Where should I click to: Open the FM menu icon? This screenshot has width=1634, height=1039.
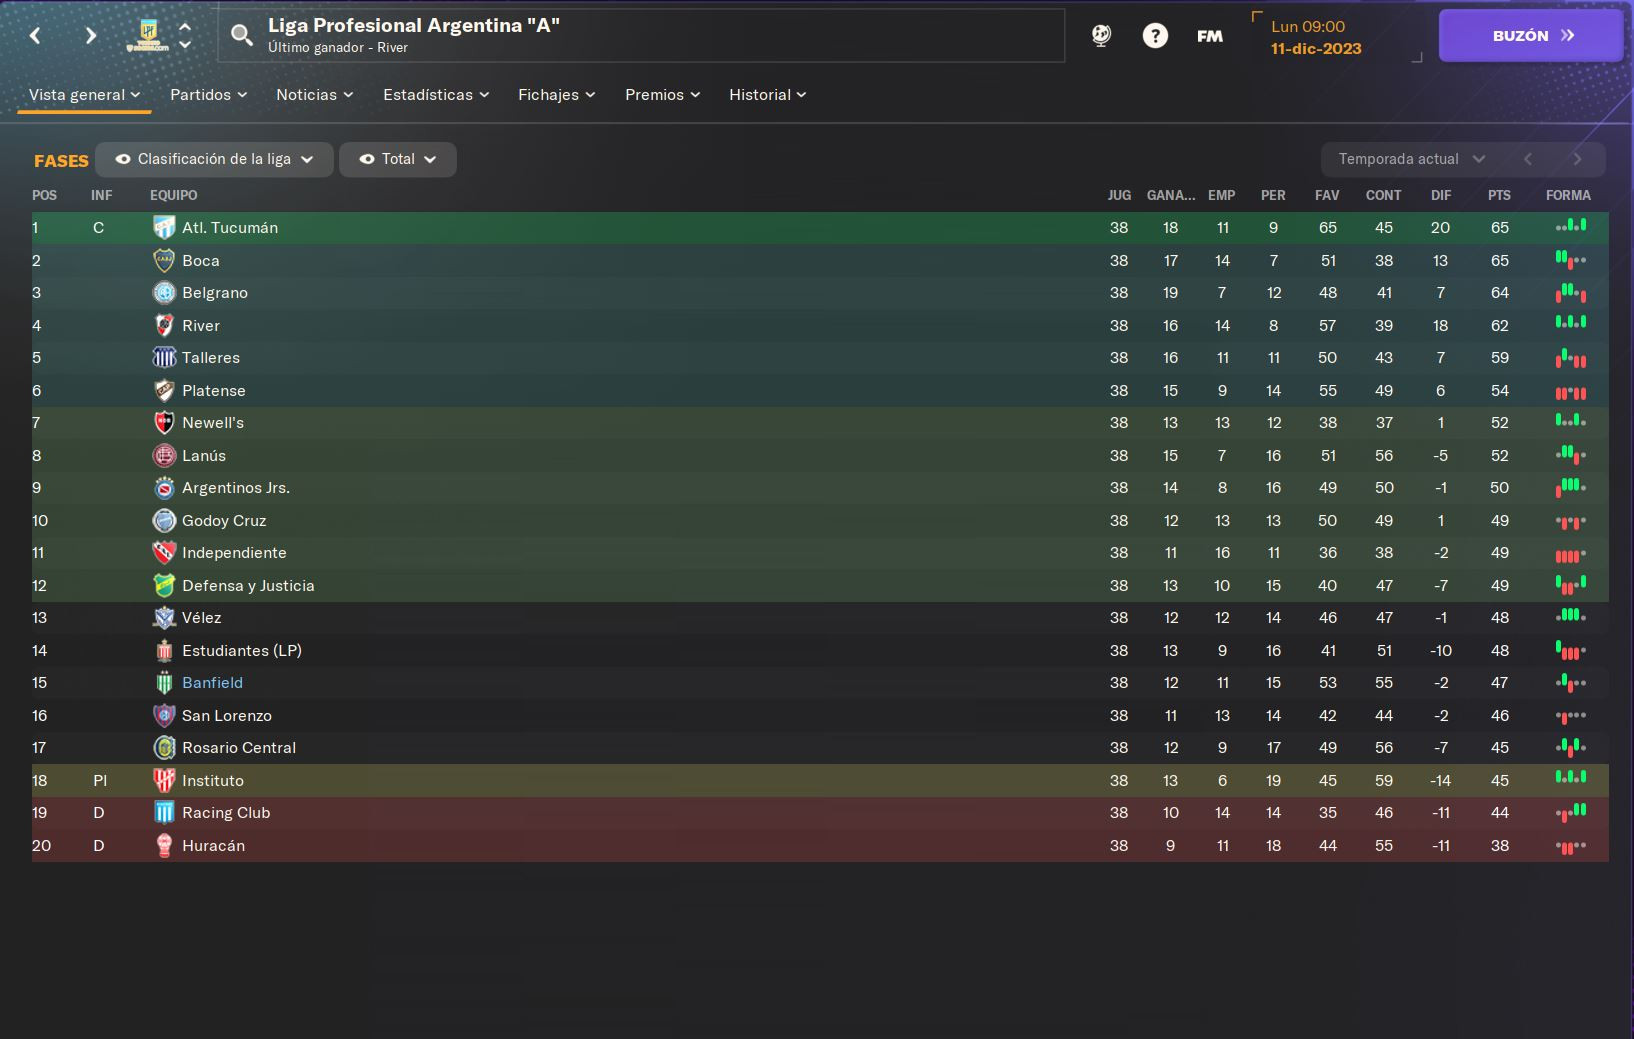point(1210,36)
